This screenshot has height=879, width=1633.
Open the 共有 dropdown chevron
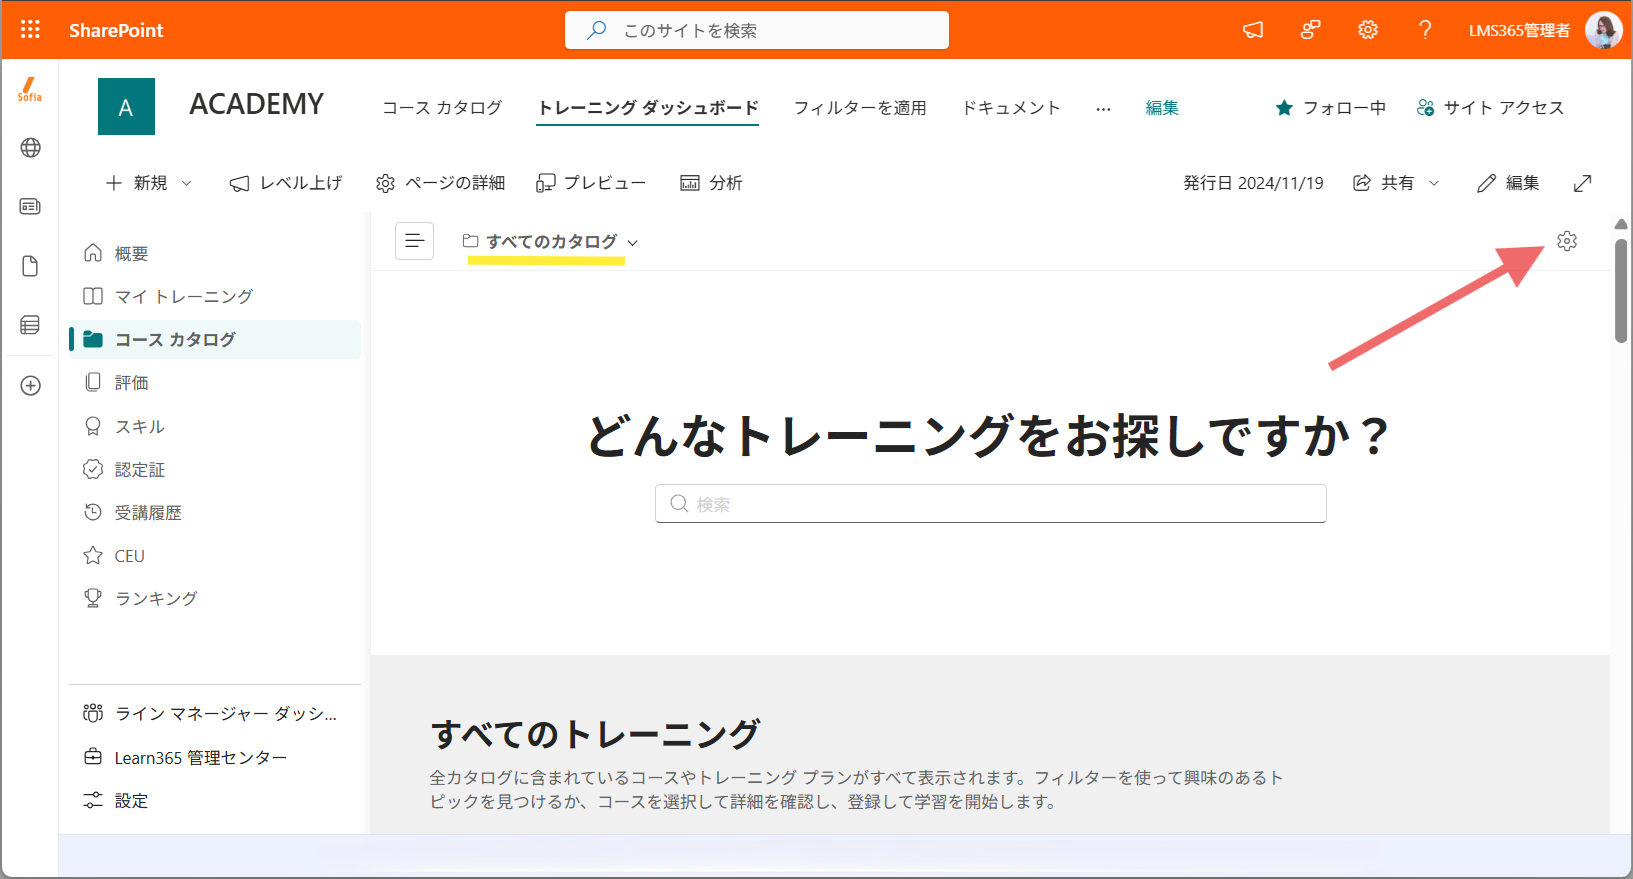click(x=1434, y=183)
